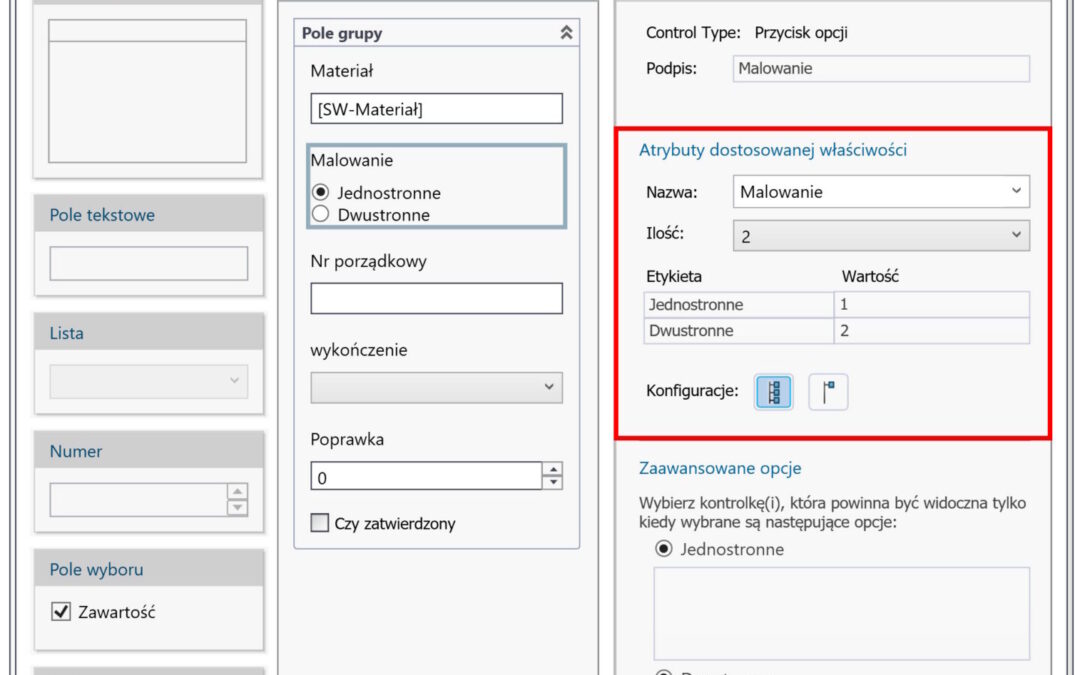Click the Materiał text field

click(436, 109)
